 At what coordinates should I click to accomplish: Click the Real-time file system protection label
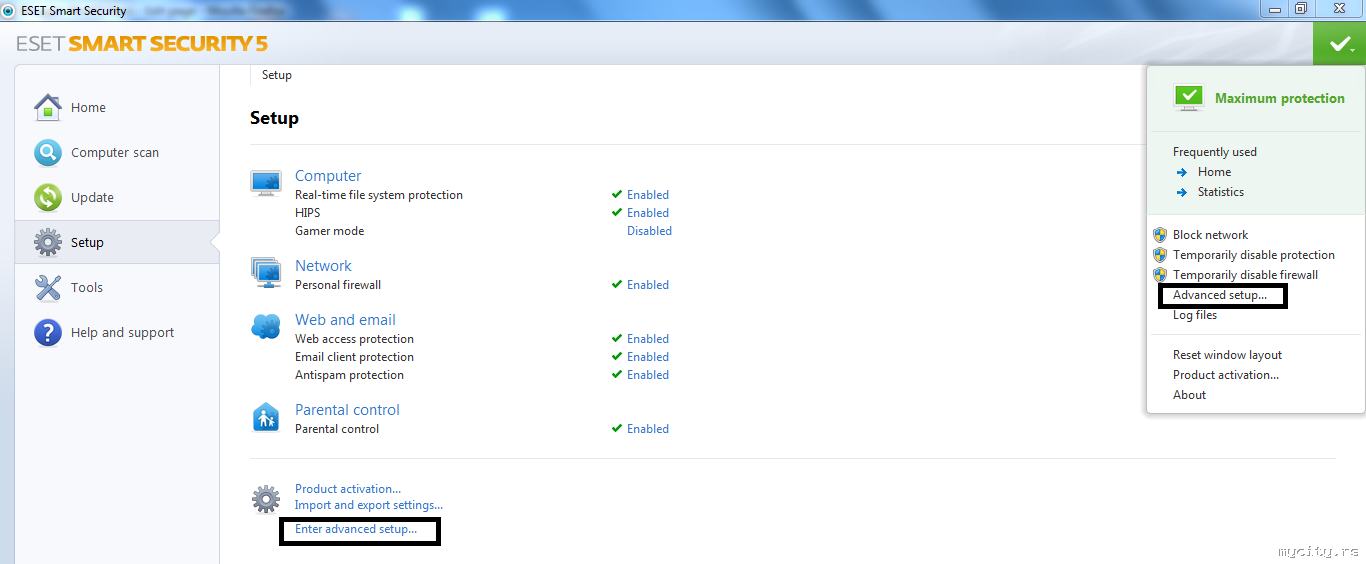coord(379,195)
